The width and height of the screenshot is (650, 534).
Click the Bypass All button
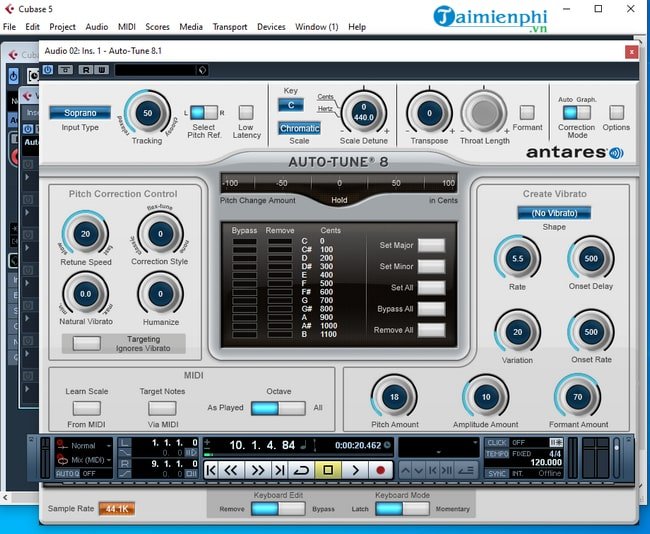(431, 308)
